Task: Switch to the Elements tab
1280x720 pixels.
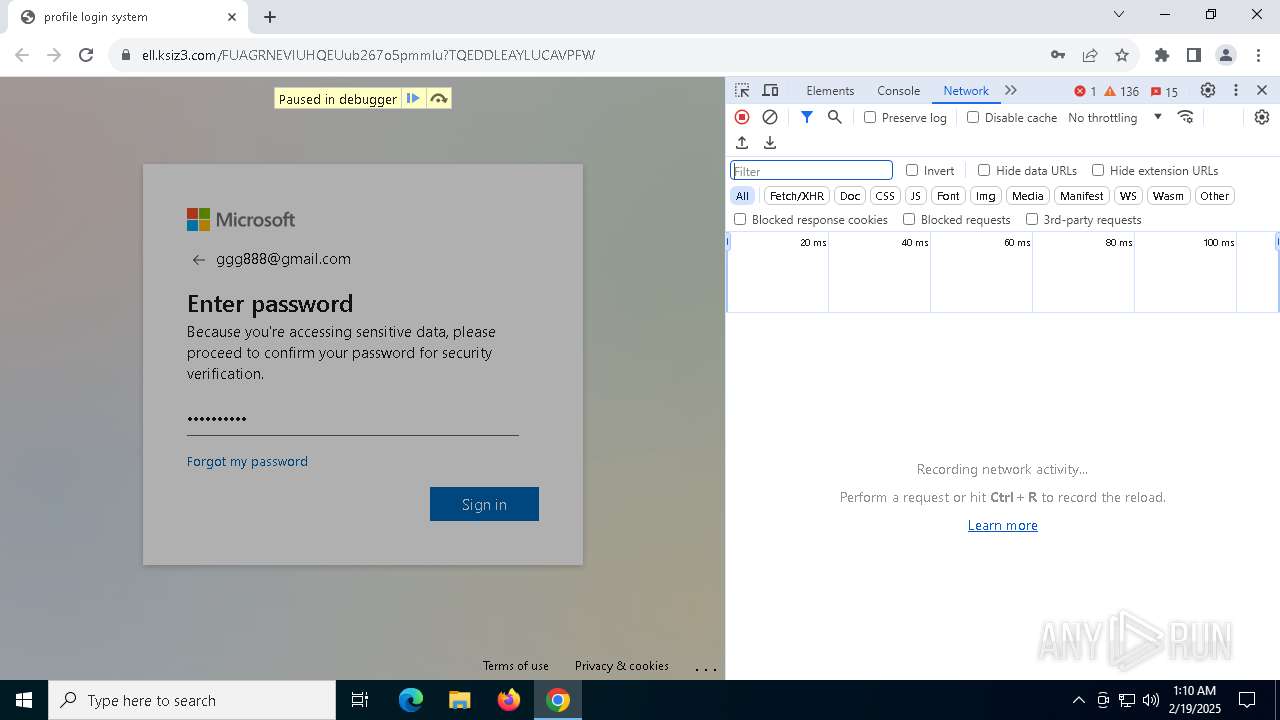Action: (830, 90)
